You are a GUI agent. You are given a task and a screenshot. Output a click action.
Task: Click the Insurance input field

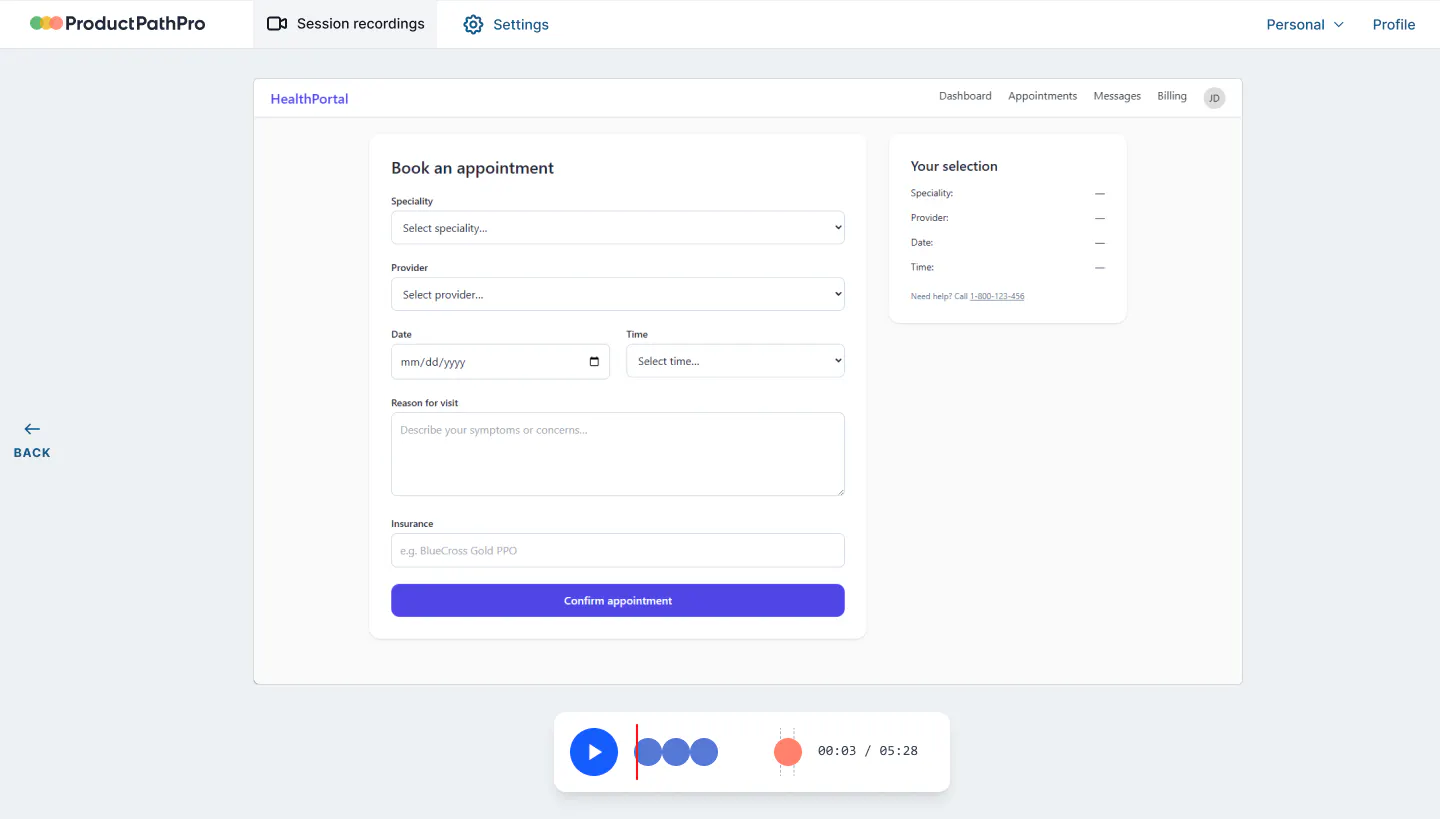coord(618,550)
